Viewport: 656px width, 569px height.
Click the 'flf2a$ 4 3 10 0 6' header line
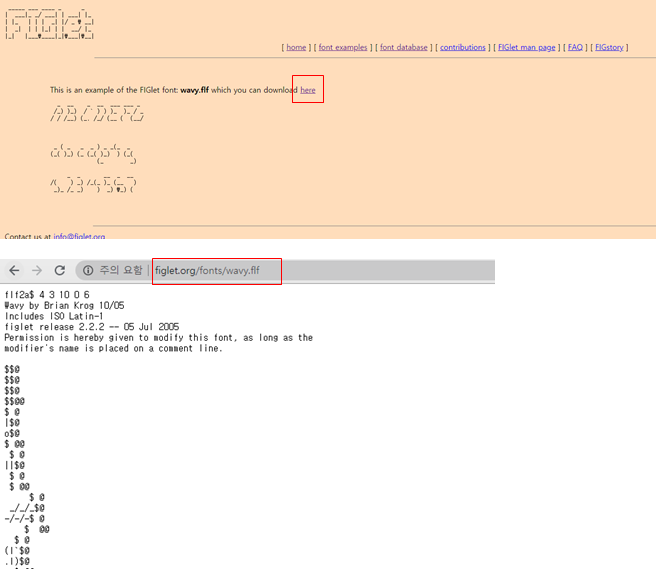click(47, 295)
